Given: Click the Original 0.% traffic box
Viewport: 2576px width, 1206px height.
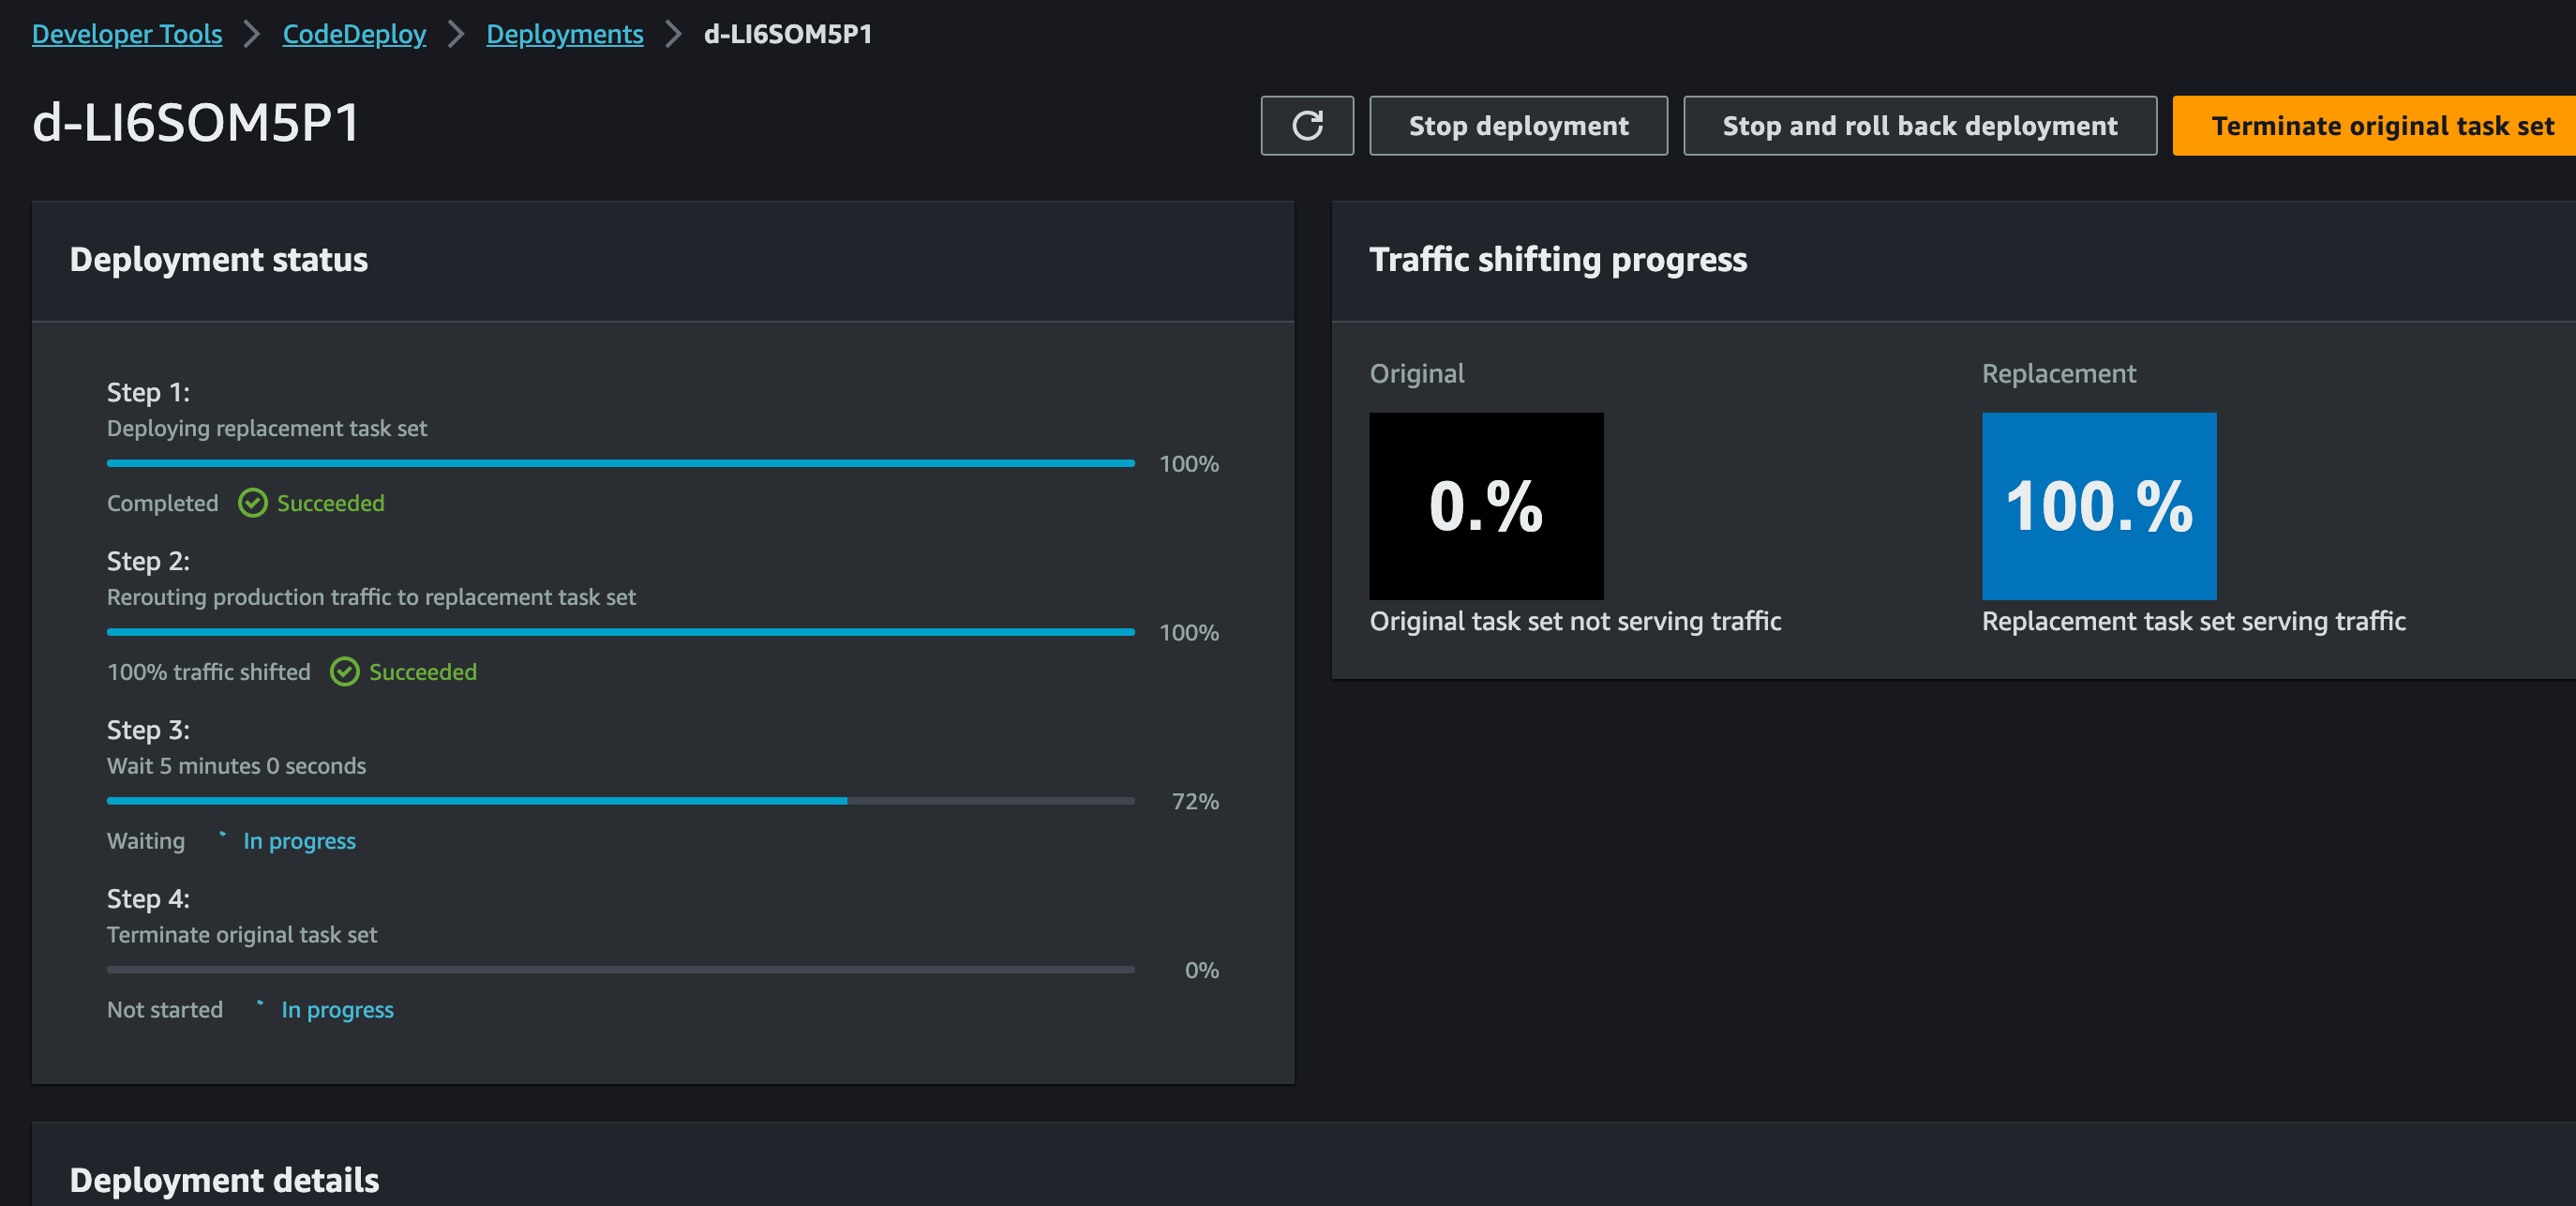Looking at the screenshot, I should 1486,506.
